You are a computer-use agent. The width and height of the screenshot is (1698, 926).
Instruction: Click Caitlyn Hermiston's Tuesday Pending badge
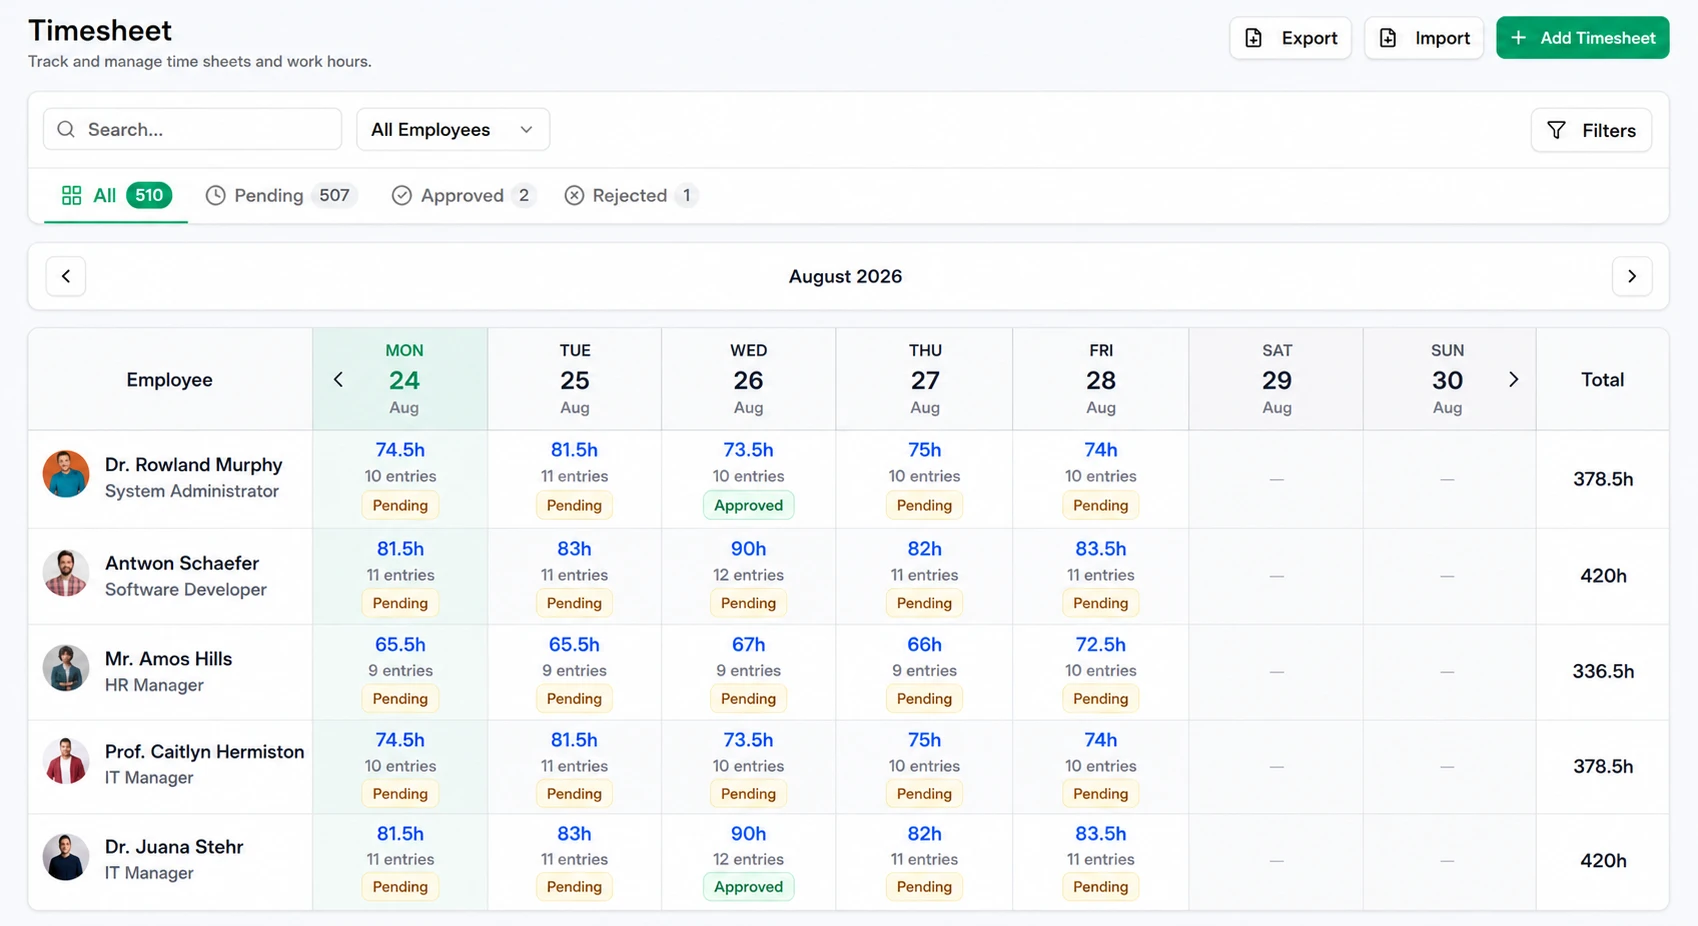coord(574,794)
